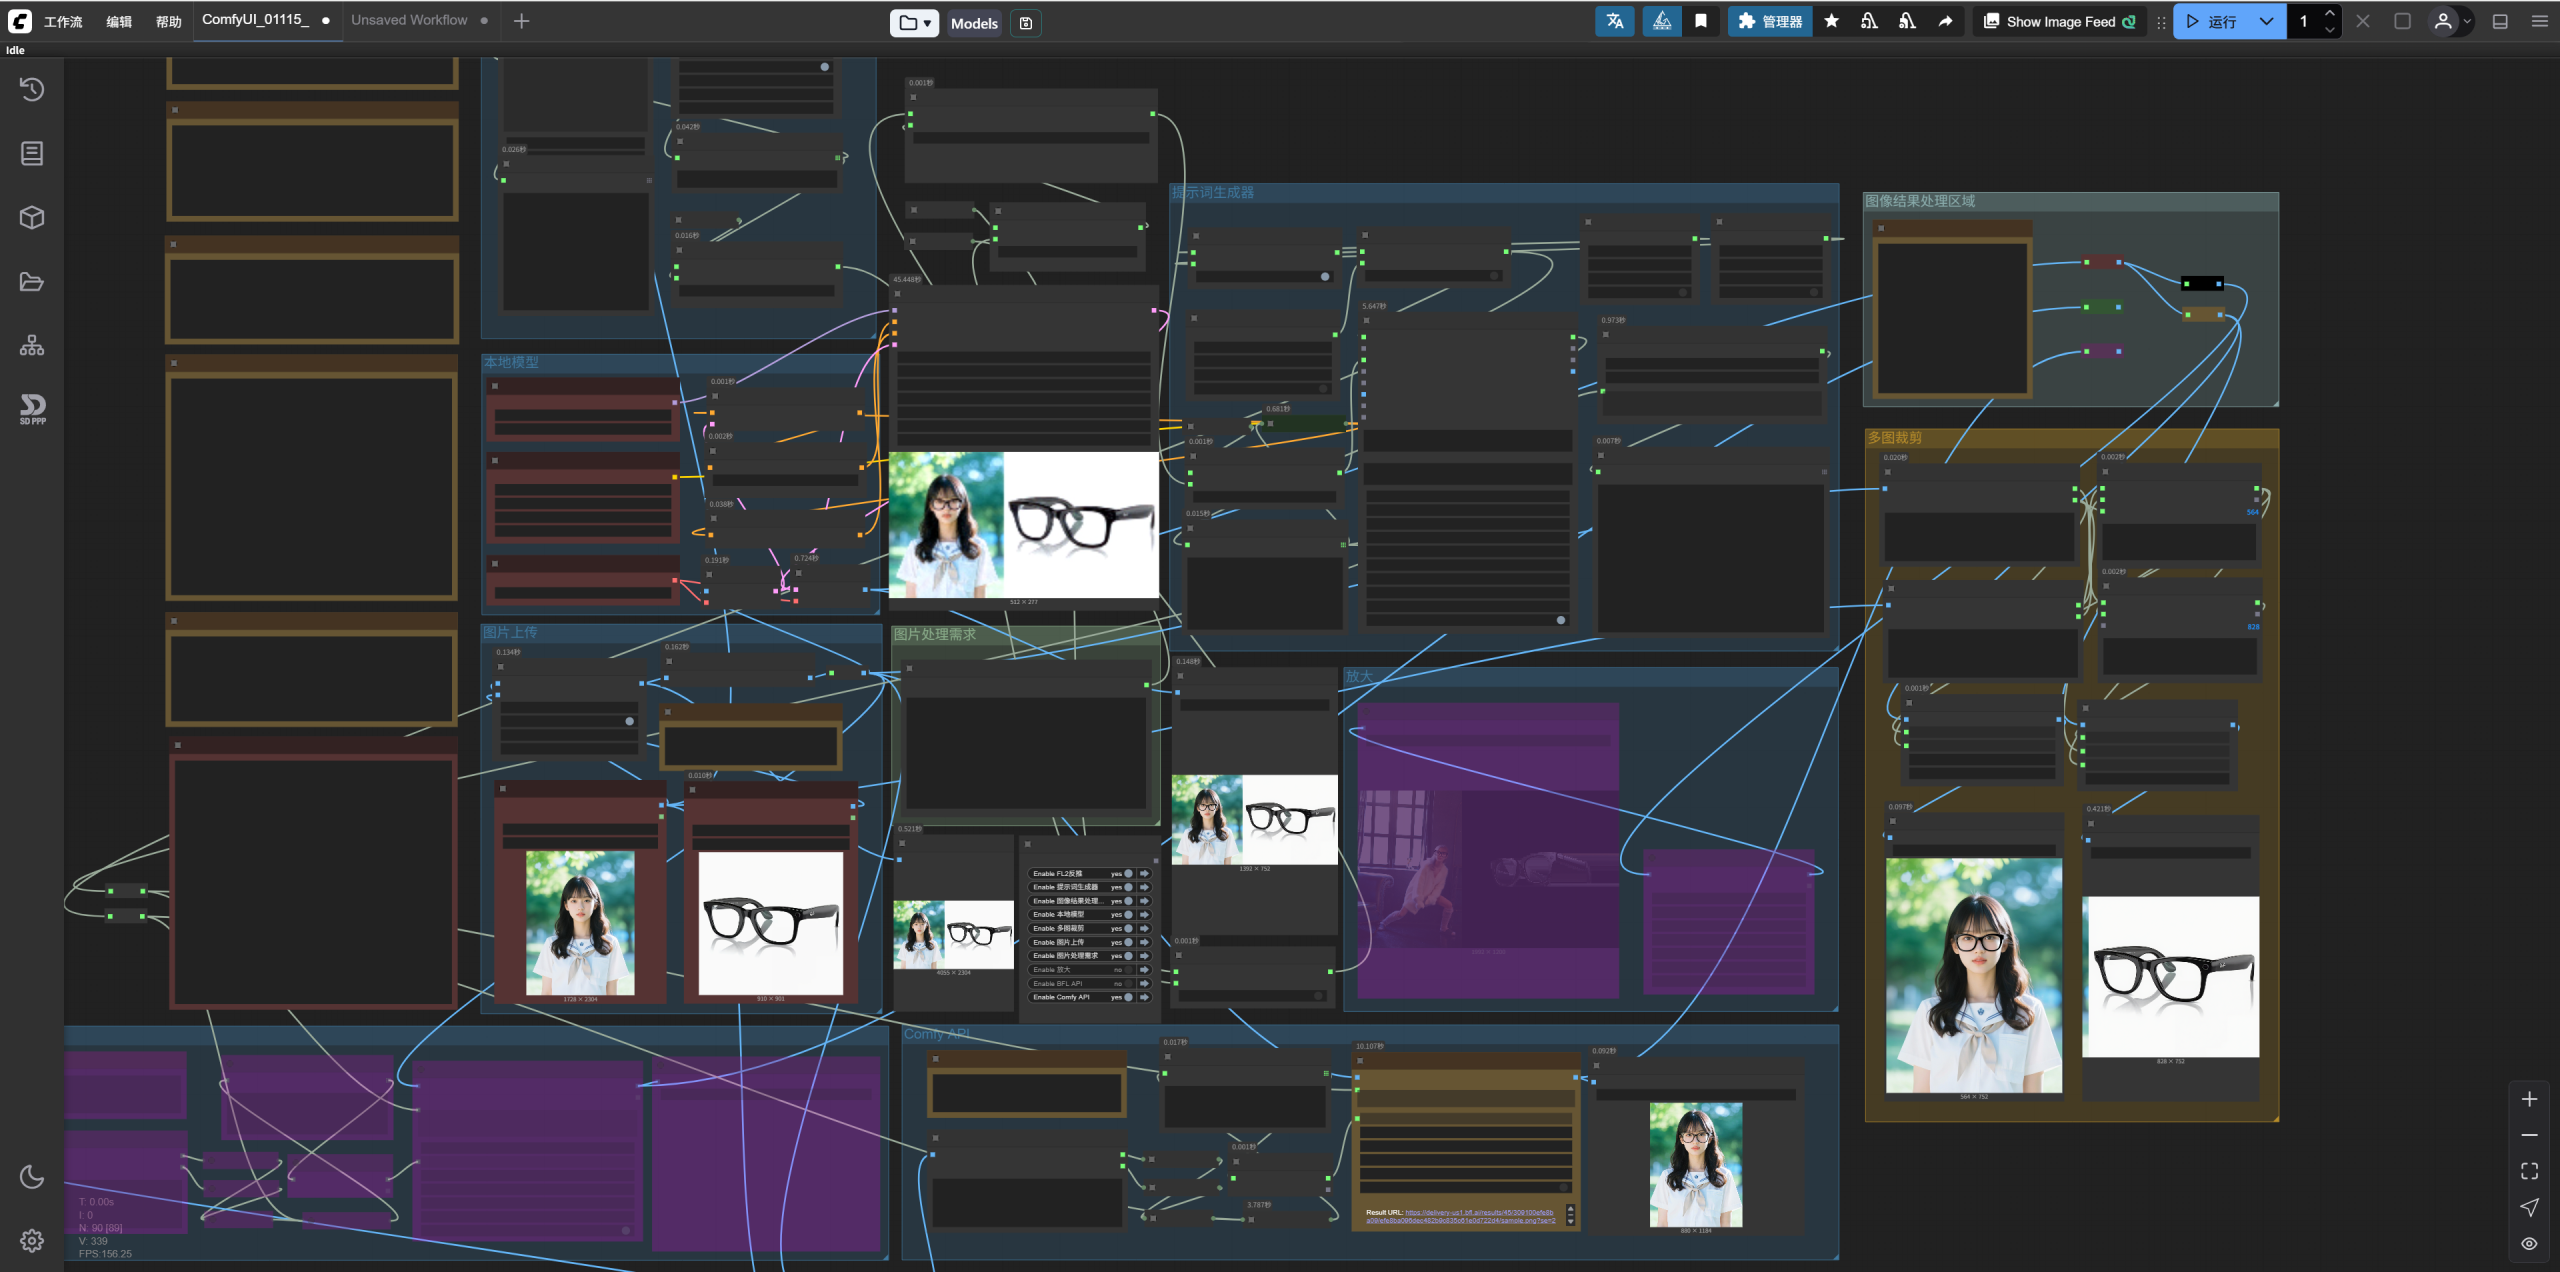Viewport: 2560px width, 1272px height.
Task: Toggle dark theme with the moon icon
Action: pyautogui.click(x=32, y=1176)
